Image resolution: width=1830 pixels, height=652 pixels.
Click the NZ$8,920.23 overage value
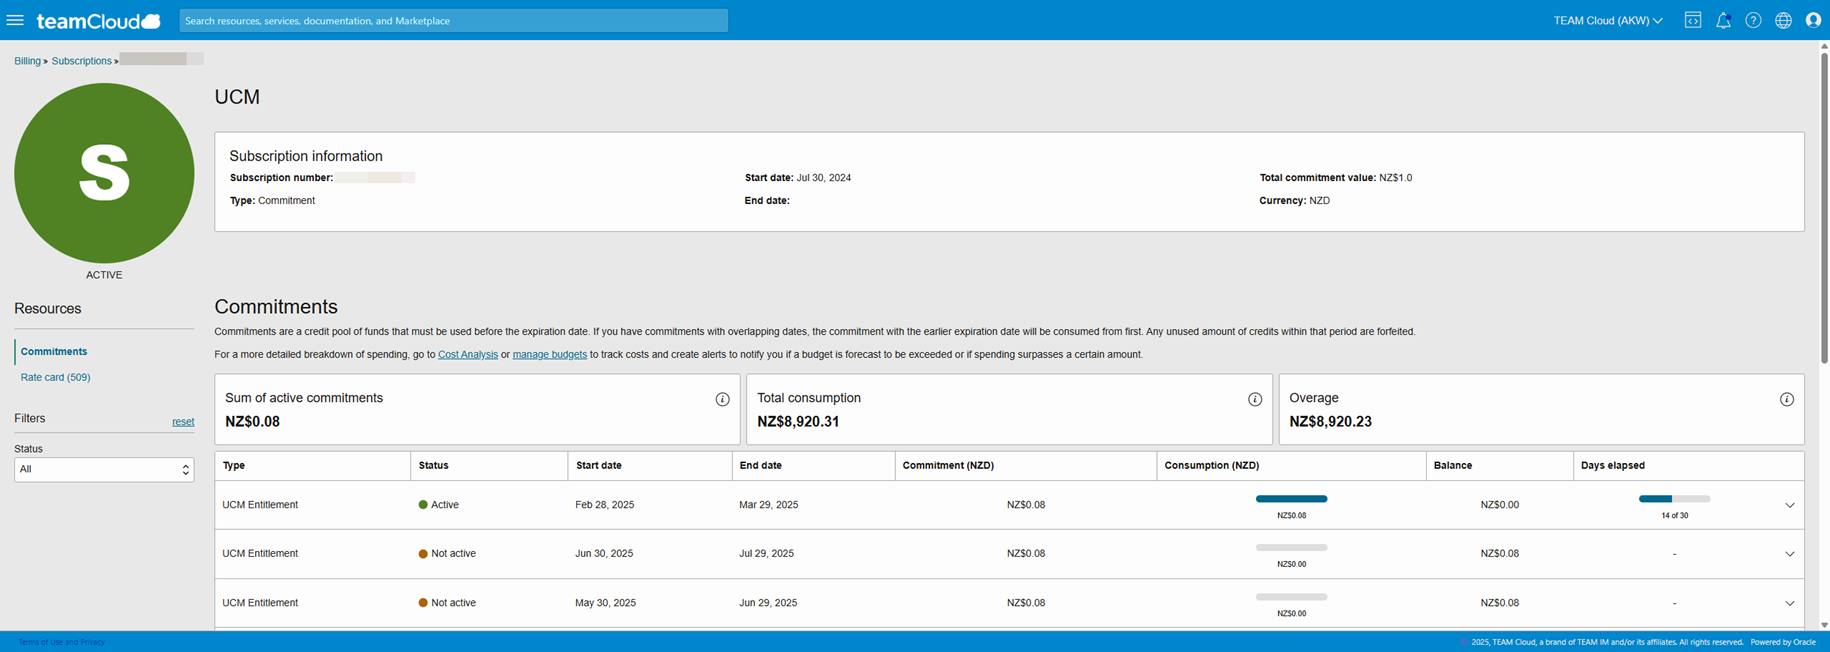click(x=1330, y=422)
